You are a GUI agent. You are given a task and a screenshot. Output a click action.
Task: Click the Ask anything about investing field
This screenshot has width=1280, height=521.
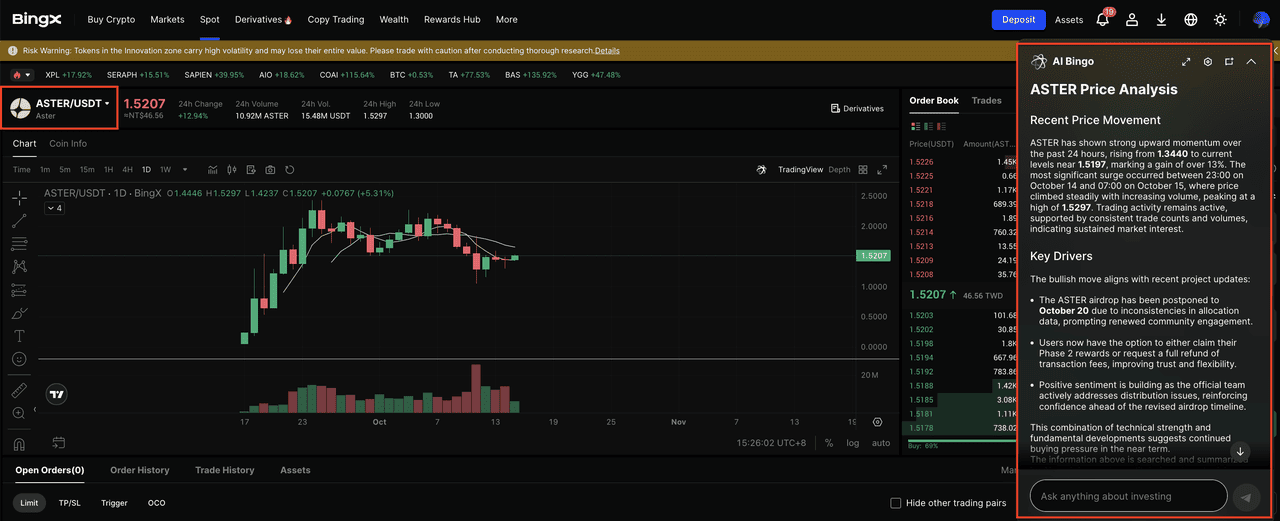click(x=1127, y=496)
